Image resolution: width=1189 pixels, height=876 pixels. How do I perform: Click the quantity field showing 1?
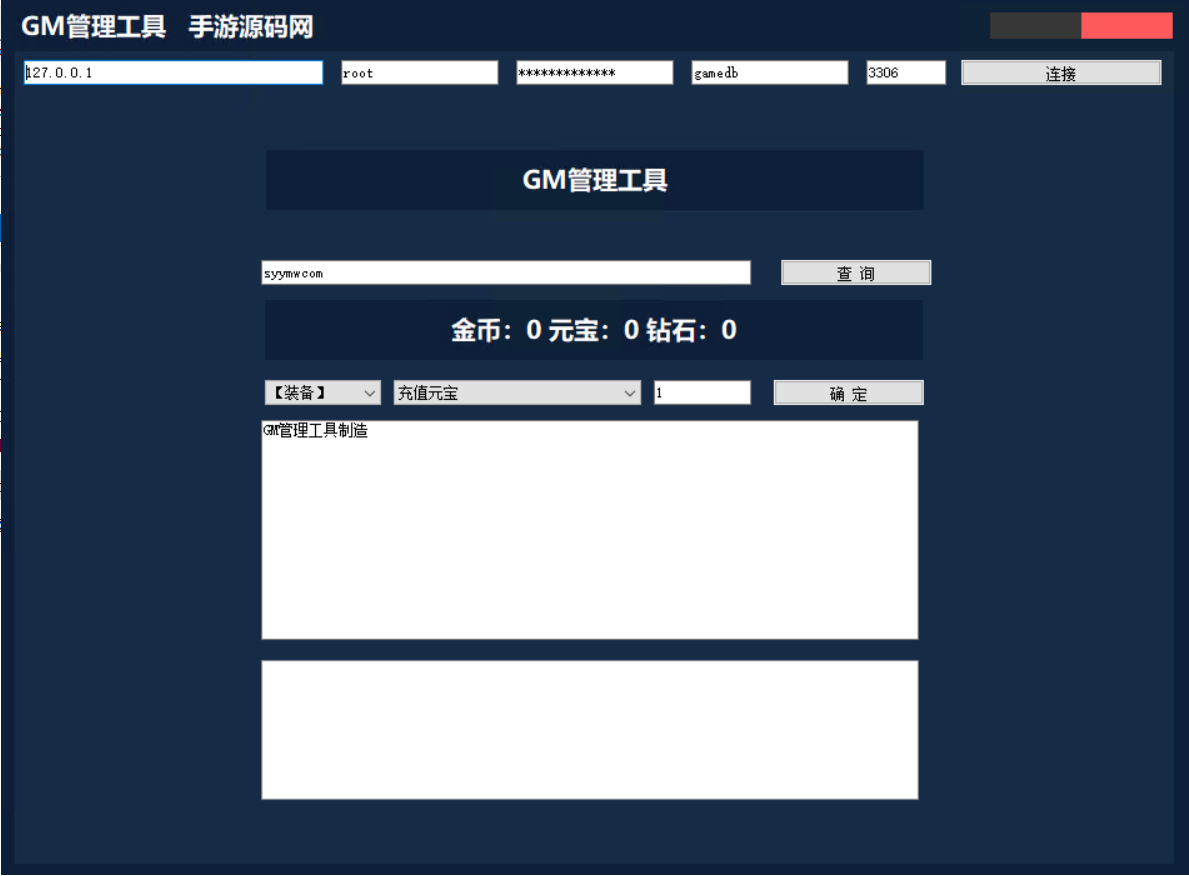[x=702, y=392]
